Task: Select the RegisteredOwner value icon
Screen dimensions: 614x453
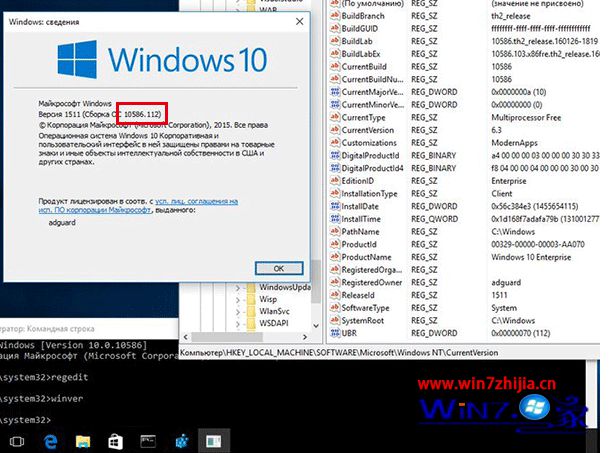Action: [x=335, y=282]
